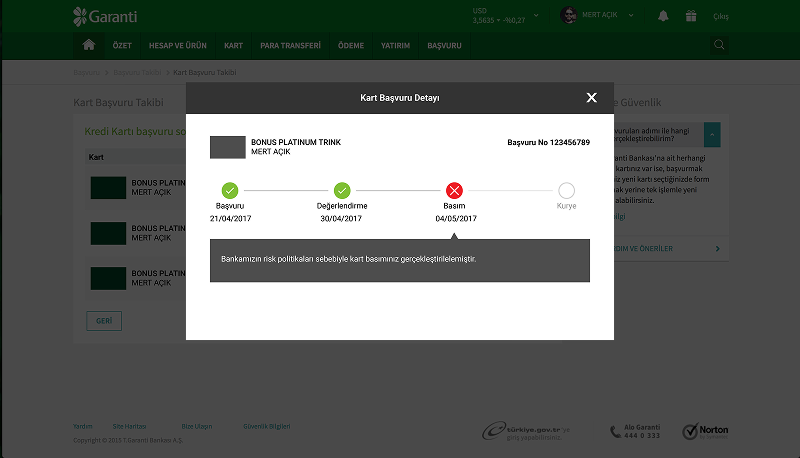Click the empty Kurye step circle
Screen dimensions: 800x458
tap(566, 190)
